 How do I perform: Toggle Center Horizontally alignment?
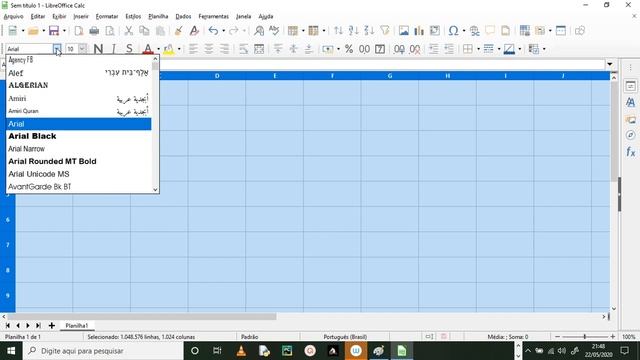pyautogui.click(x=209, y=49)
